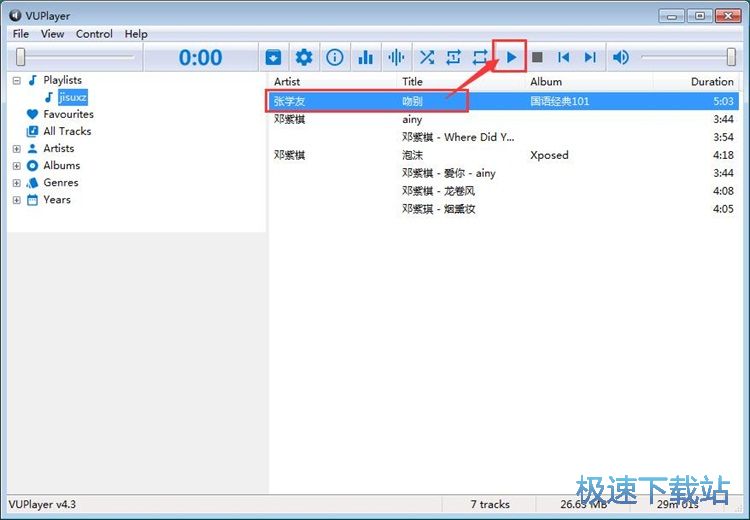
Task: Click the Add to playlist toolbar icon
Action: point(273,57)
